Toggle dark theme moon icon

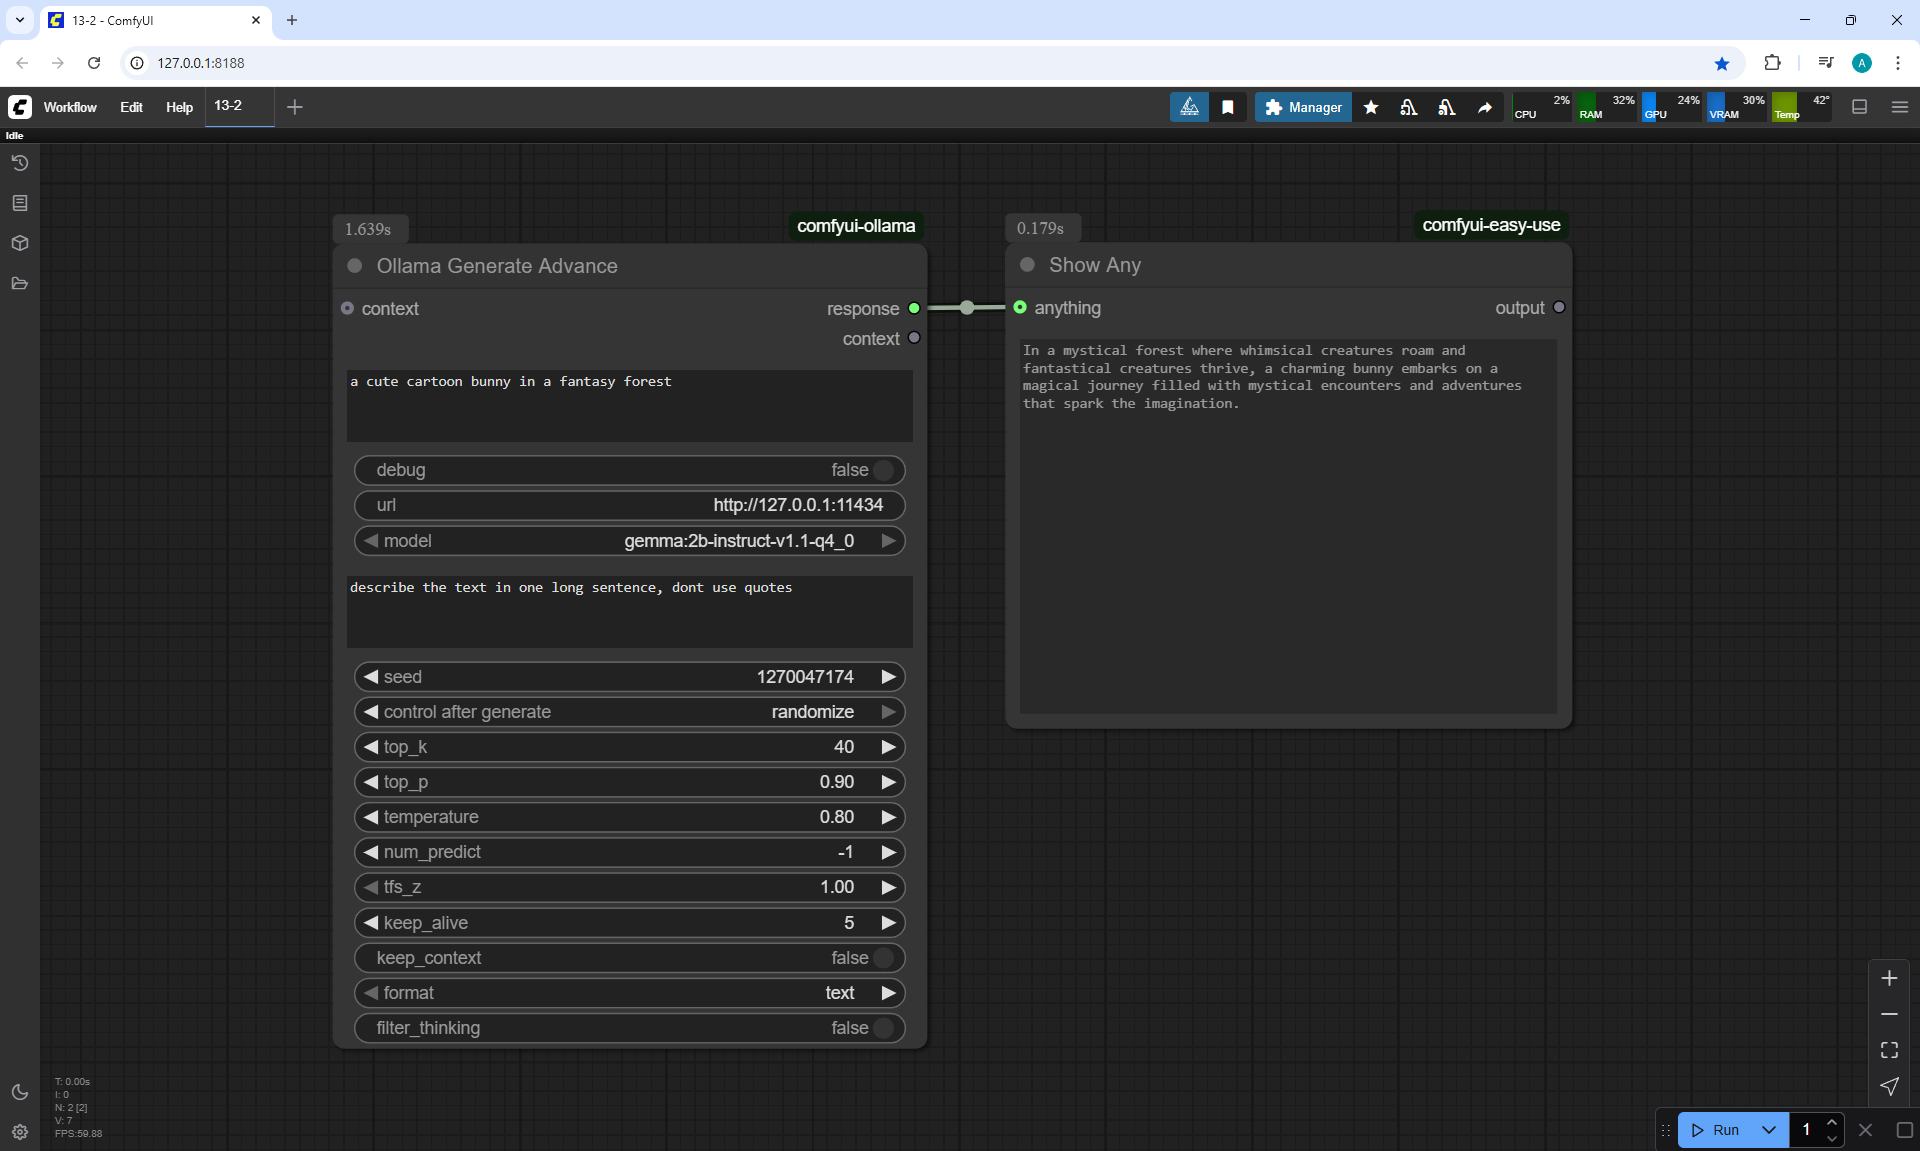tap(20, 1092)
